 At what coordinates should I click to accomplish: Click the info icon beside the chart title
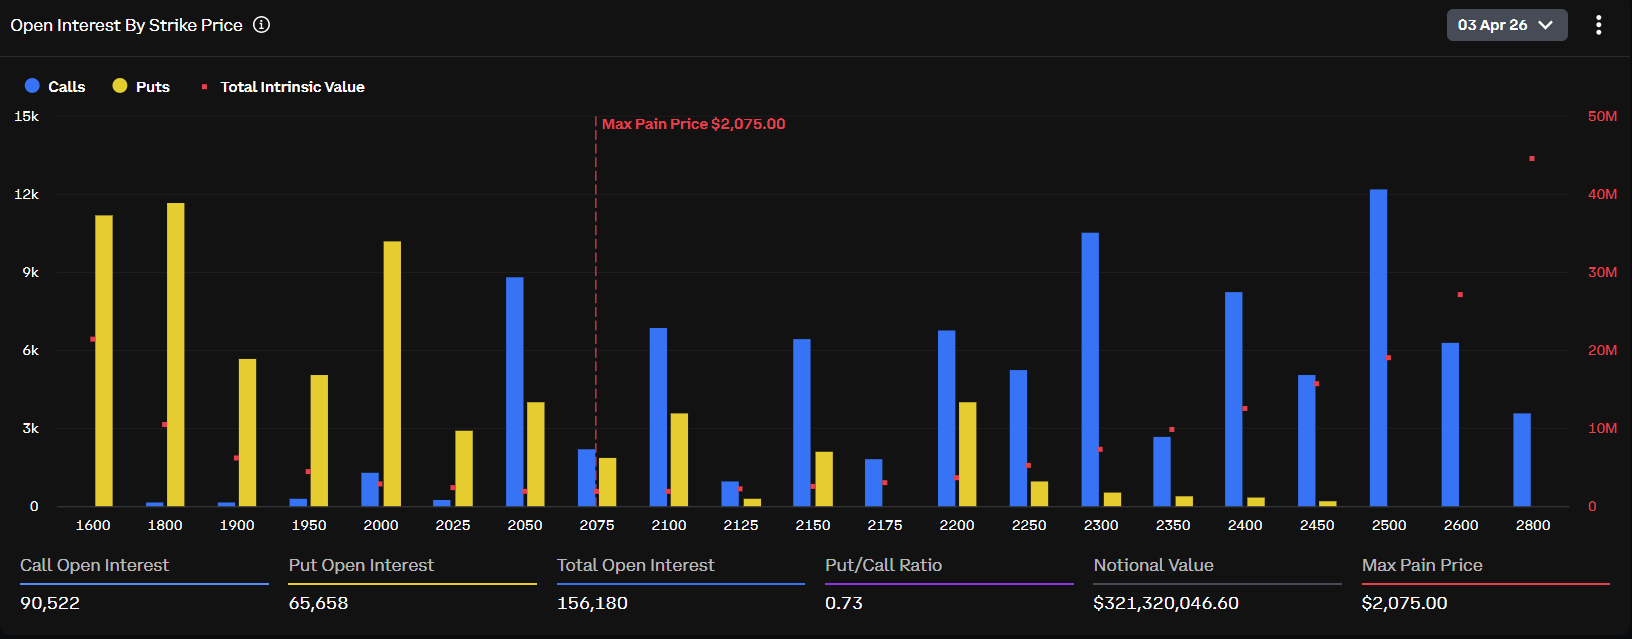(x=261, y=25)
